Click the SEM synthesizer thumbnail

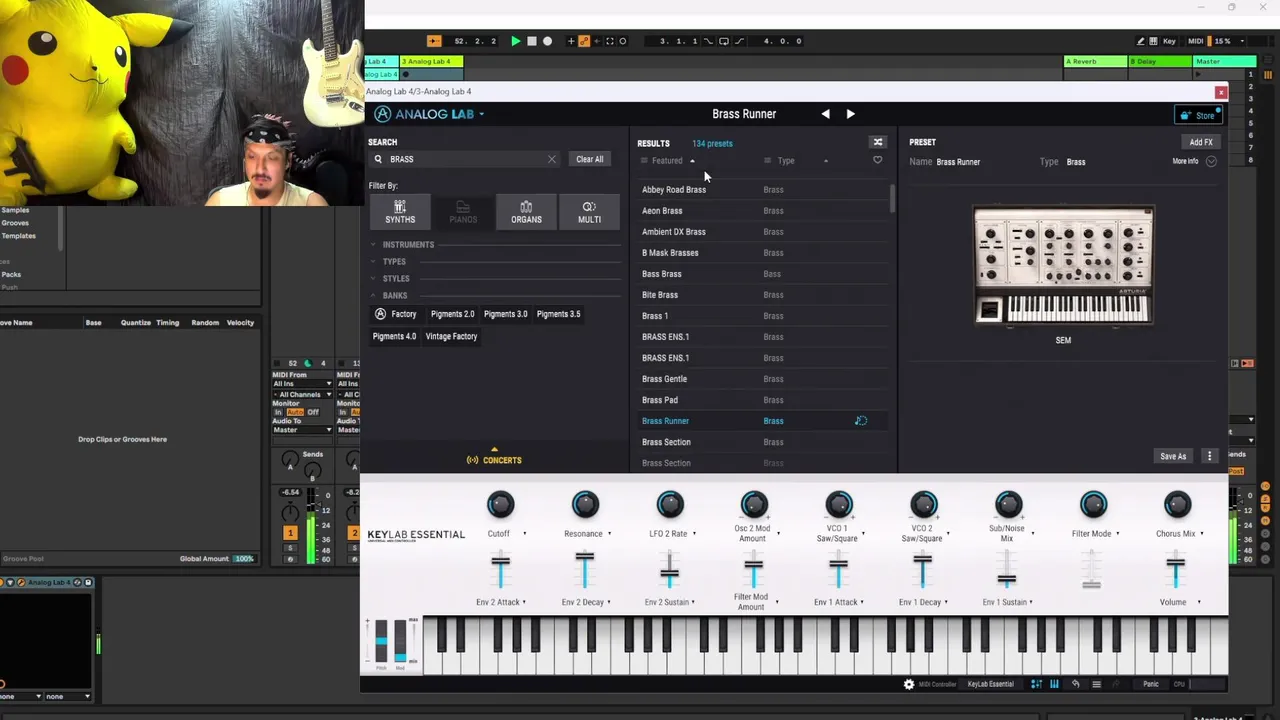1063,266
